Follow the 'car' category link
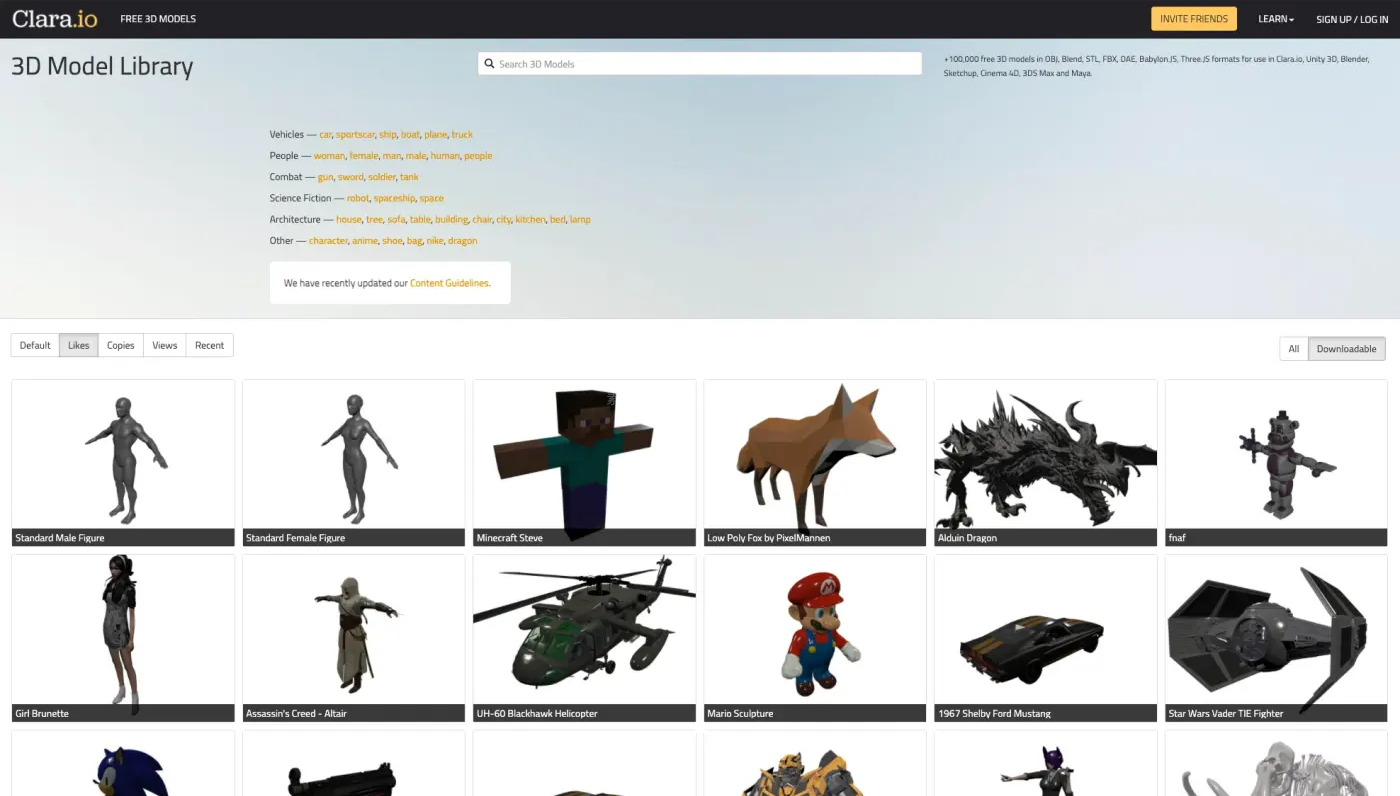 tap(325, 134)
